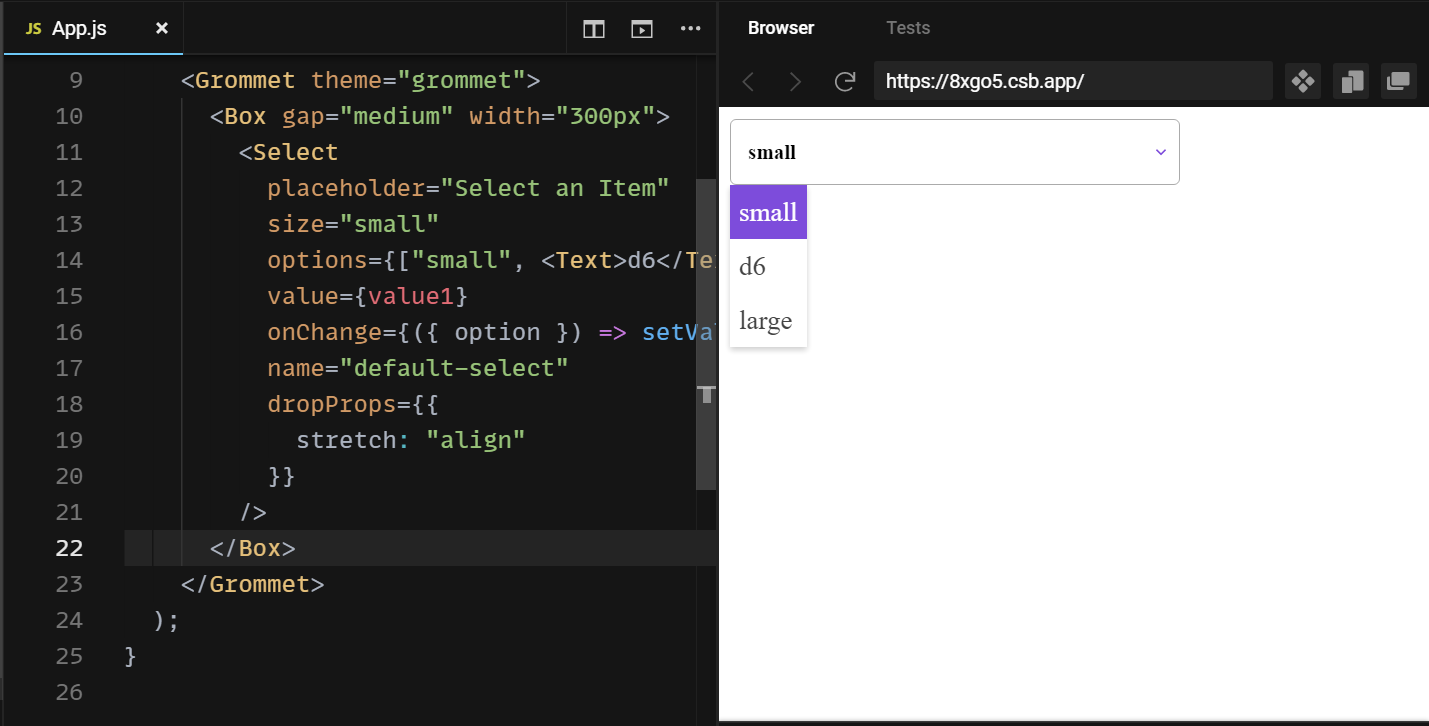Image resolution: width=1429 pixels, height=726 pixels.
Task: Close the App.js editor tab
Action: (161, 29)
